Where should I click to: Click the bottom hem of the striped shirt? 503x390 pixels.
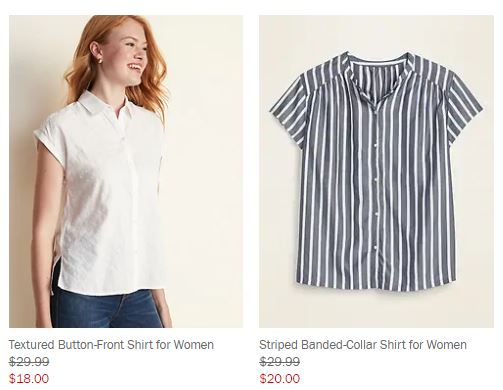[375, 287]
